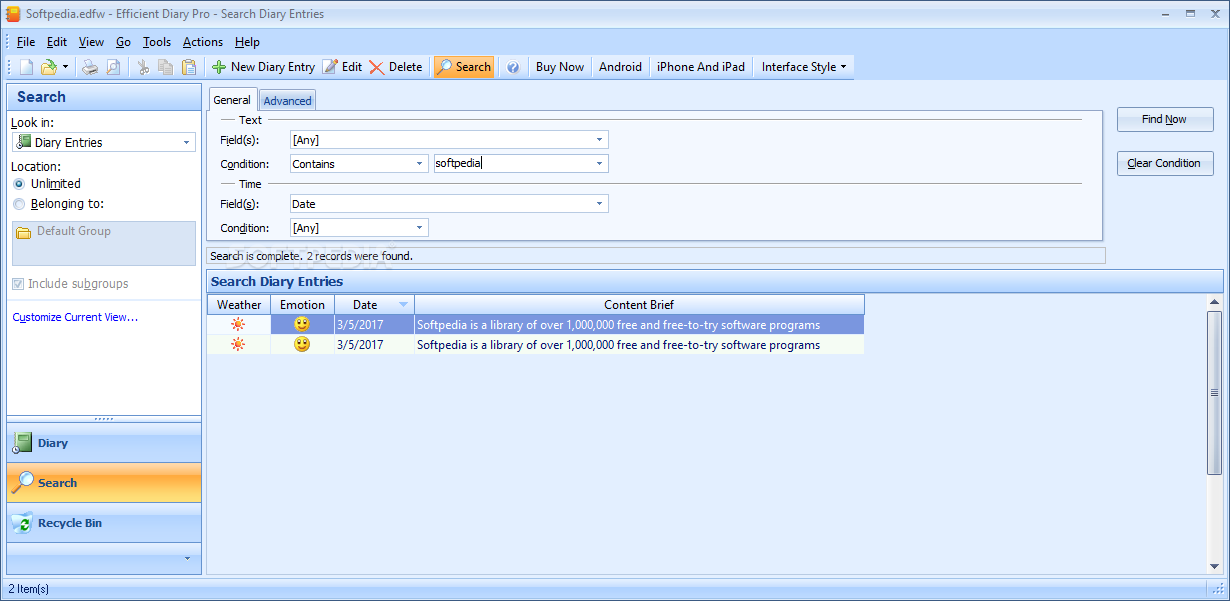Sort by the Emotion column header

pyautogui.click(x=302, y=305)
